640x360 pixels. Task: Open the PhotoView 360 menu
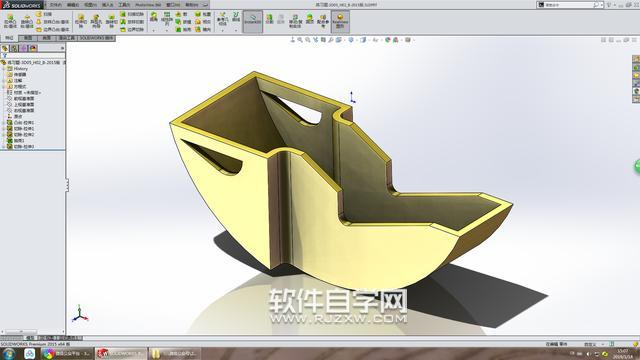(x=148, y=5)
